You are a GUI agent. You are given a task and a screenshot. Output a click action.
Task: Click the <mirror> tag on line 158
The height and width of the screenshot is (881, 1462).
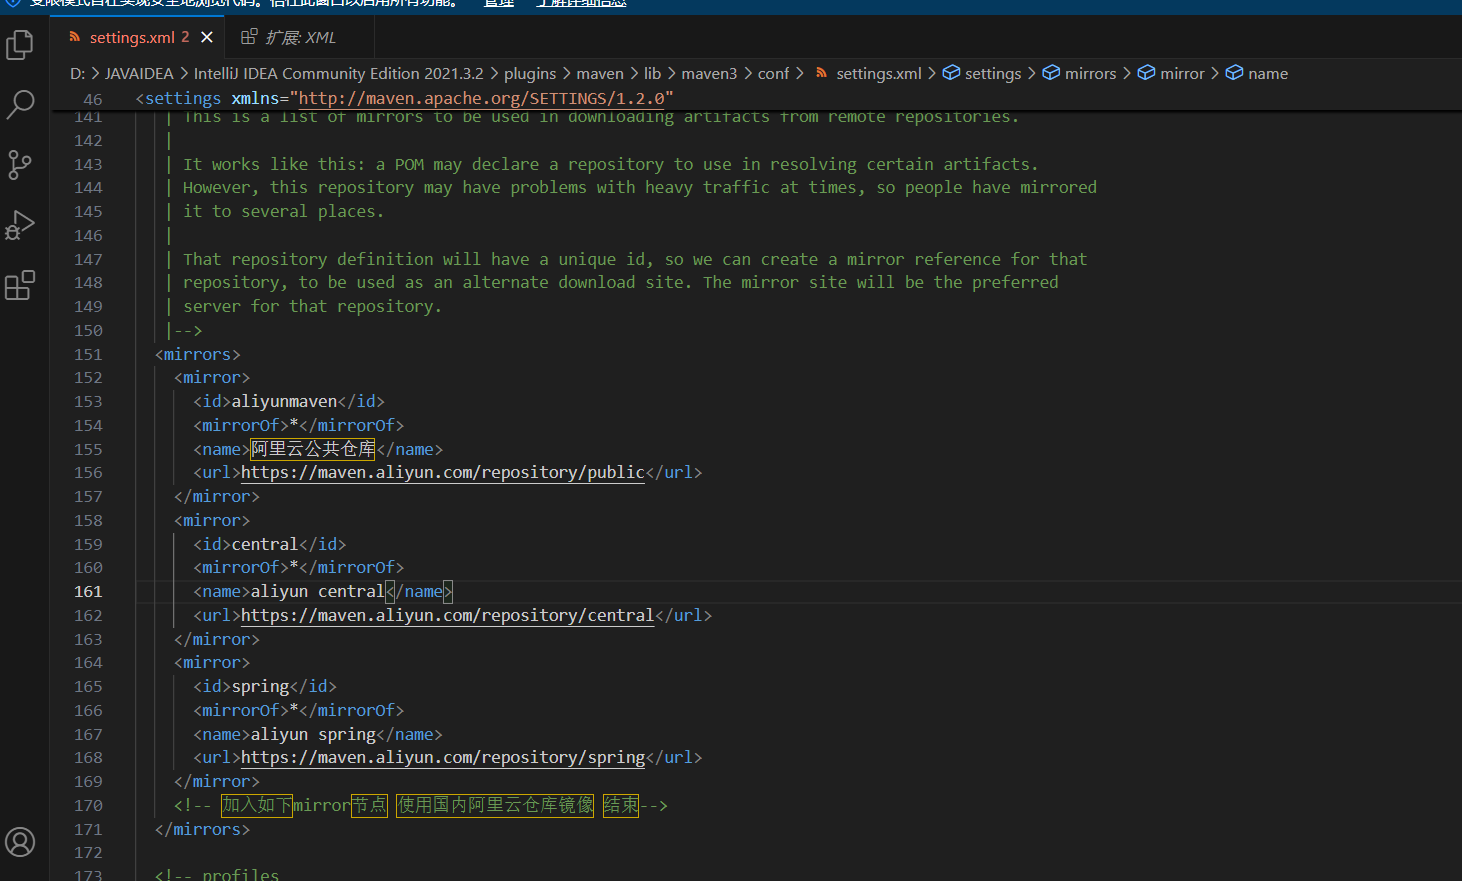pos(212,520)
